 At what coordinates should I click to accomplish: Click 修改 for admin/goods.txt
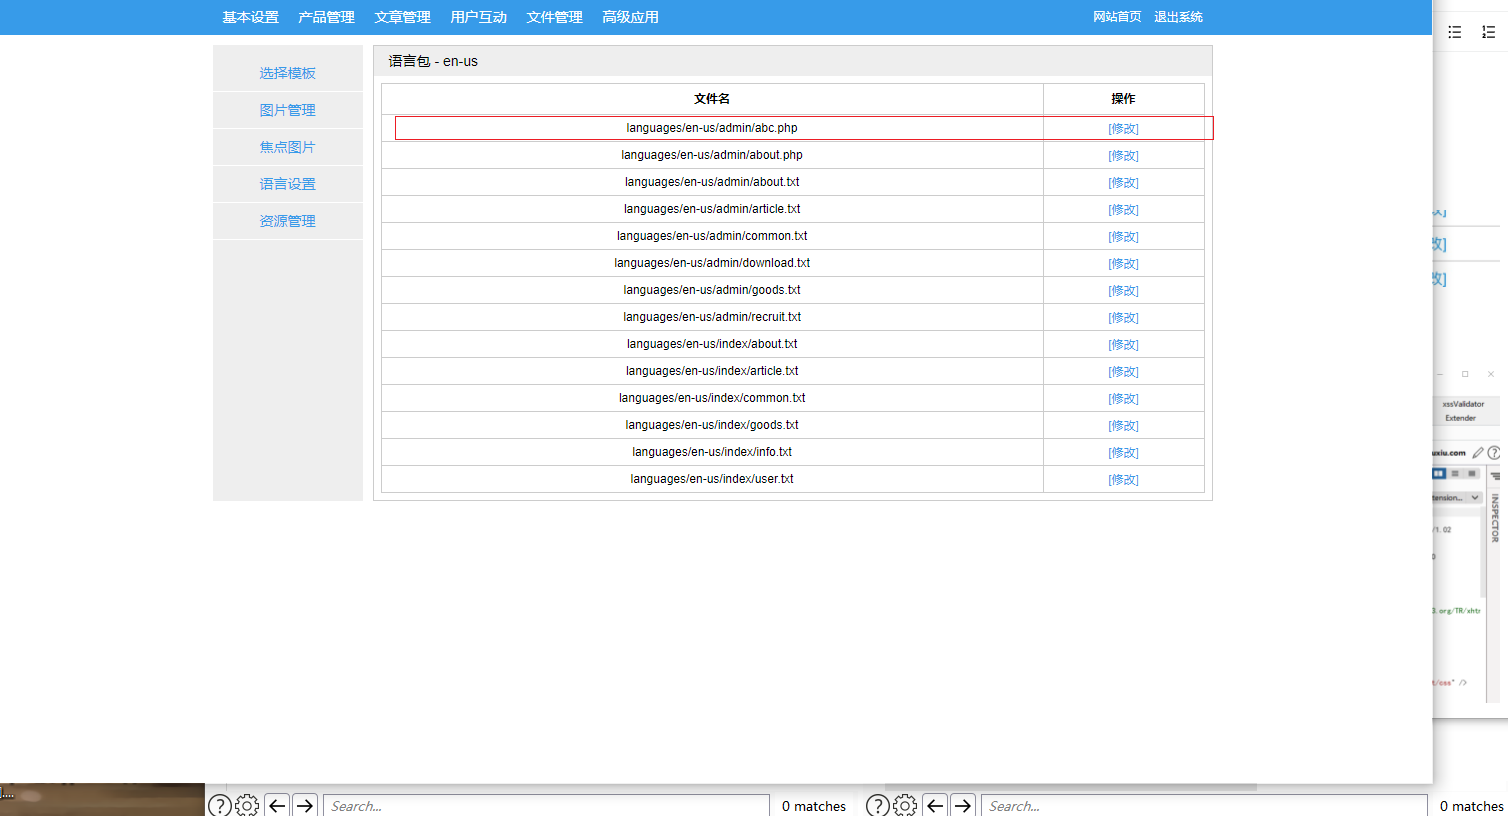tap(1123, 291)
